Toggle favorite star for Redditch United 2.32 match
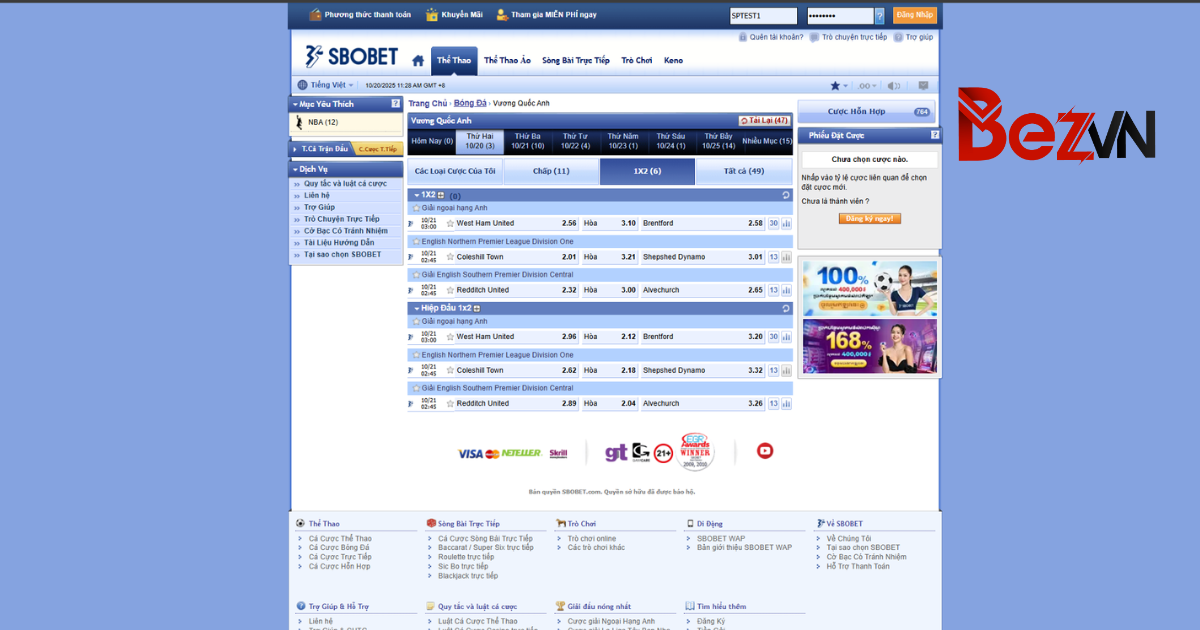 450,290
